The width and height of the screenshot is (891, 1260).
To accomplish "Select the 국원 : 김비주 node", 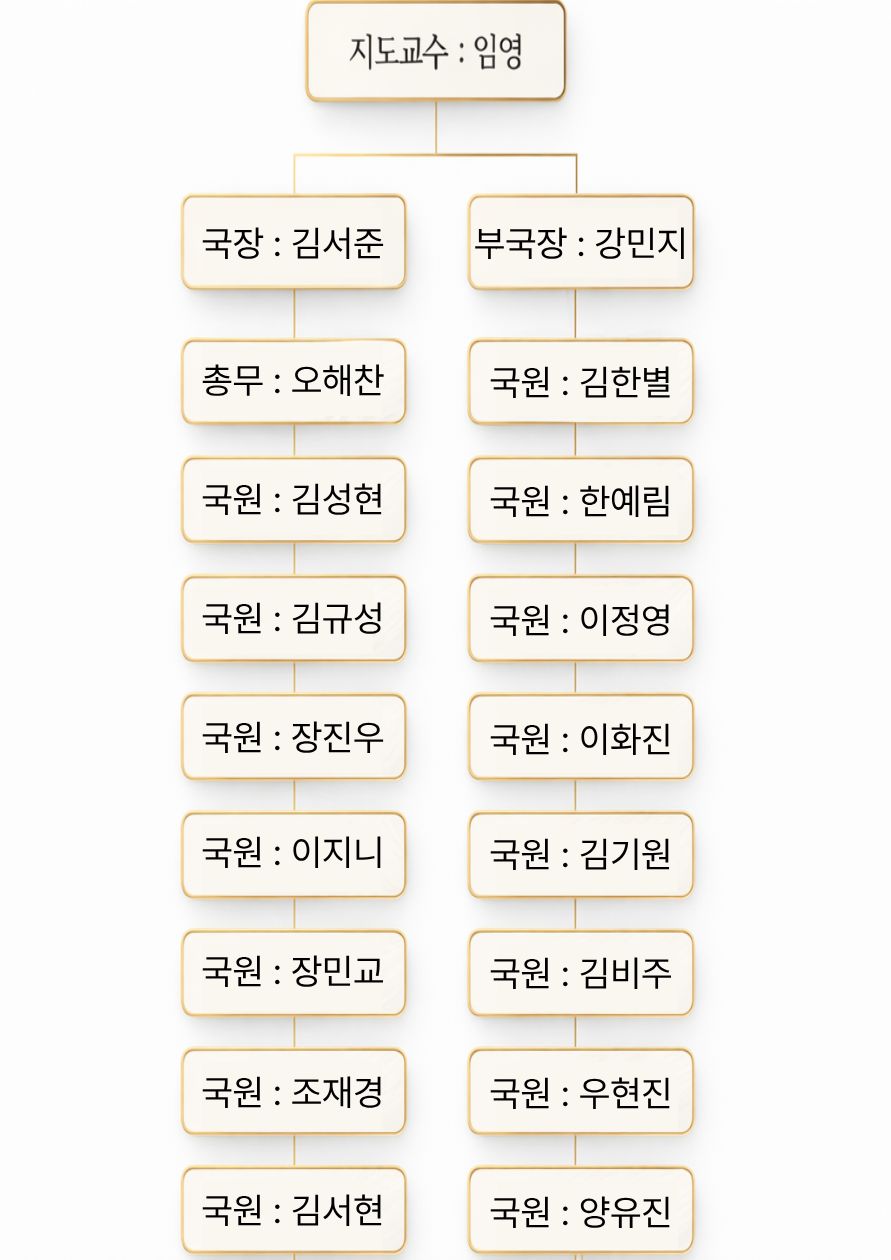I will 580,972.
